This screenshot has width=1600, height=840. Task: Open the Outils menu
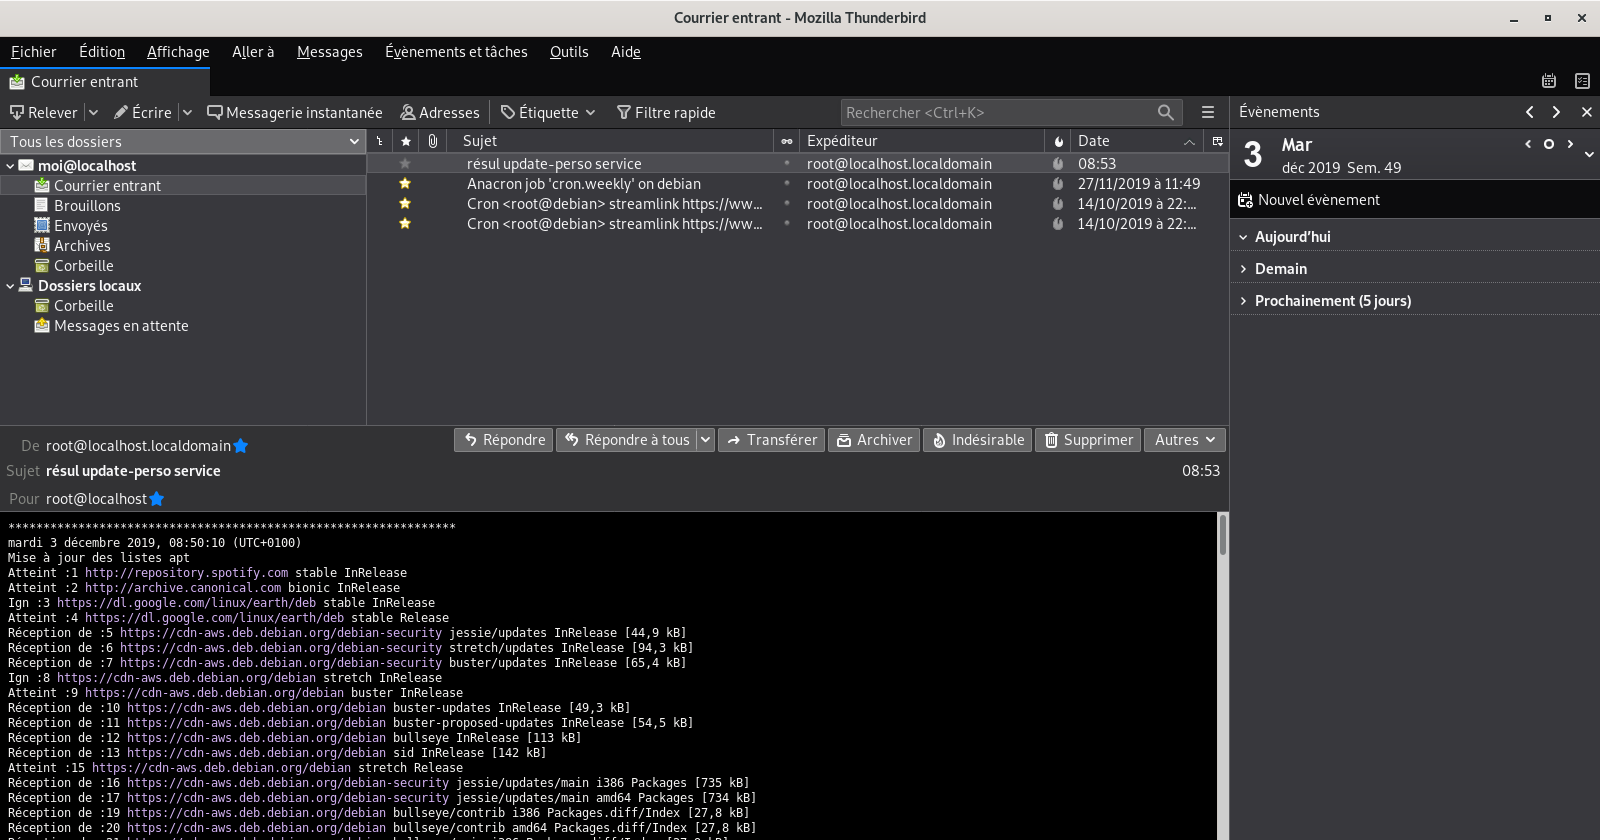pyautogui.click(x=569, y=52)
